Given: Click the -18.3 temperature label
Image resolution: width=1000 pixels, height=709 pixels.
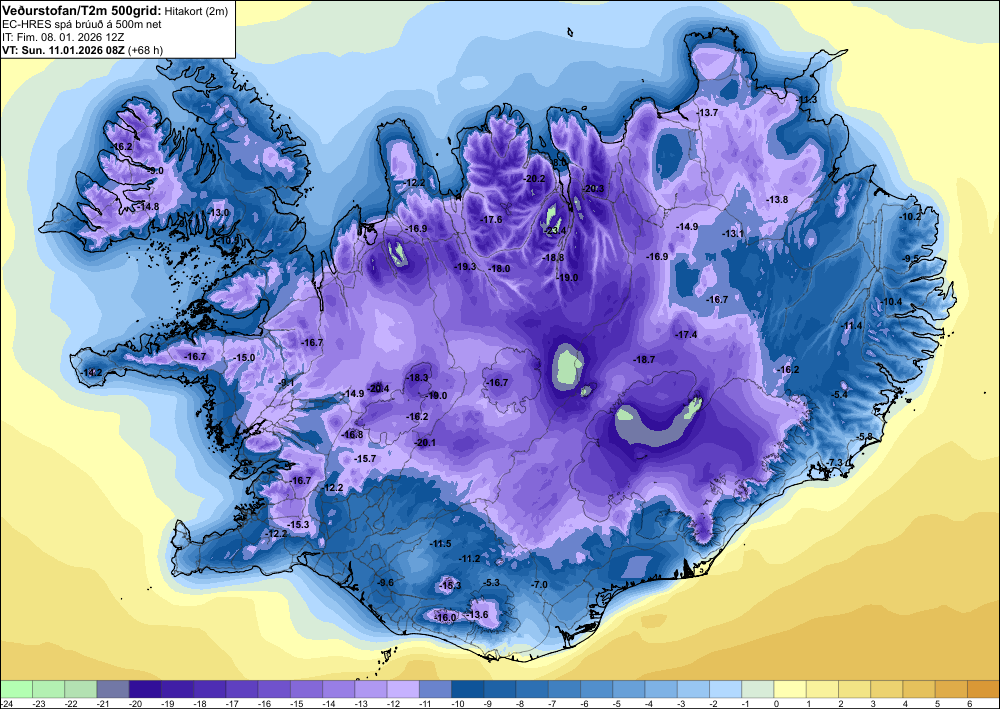Looking at the screenshot, I should point(418,377).
